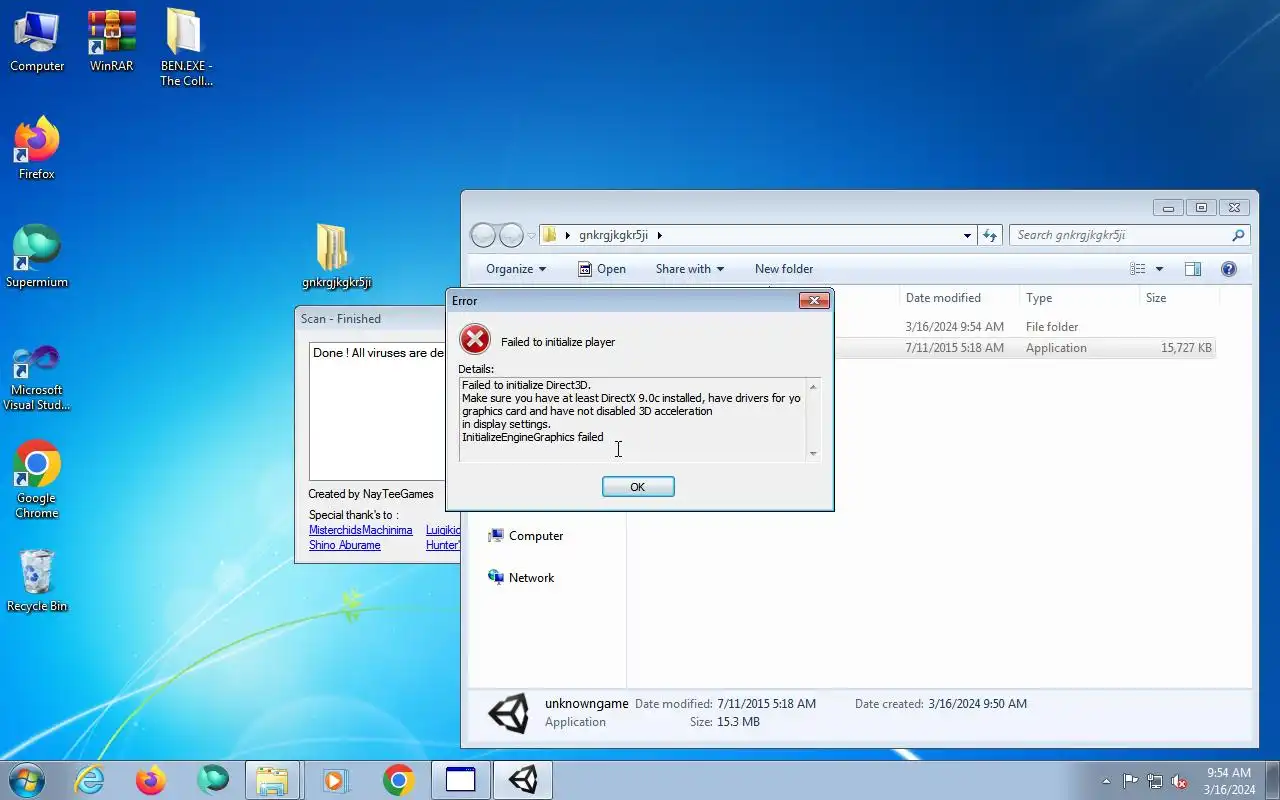Click the Show desktop strip
Viewport: 1280px width, 800px height.
(1272, 780)
